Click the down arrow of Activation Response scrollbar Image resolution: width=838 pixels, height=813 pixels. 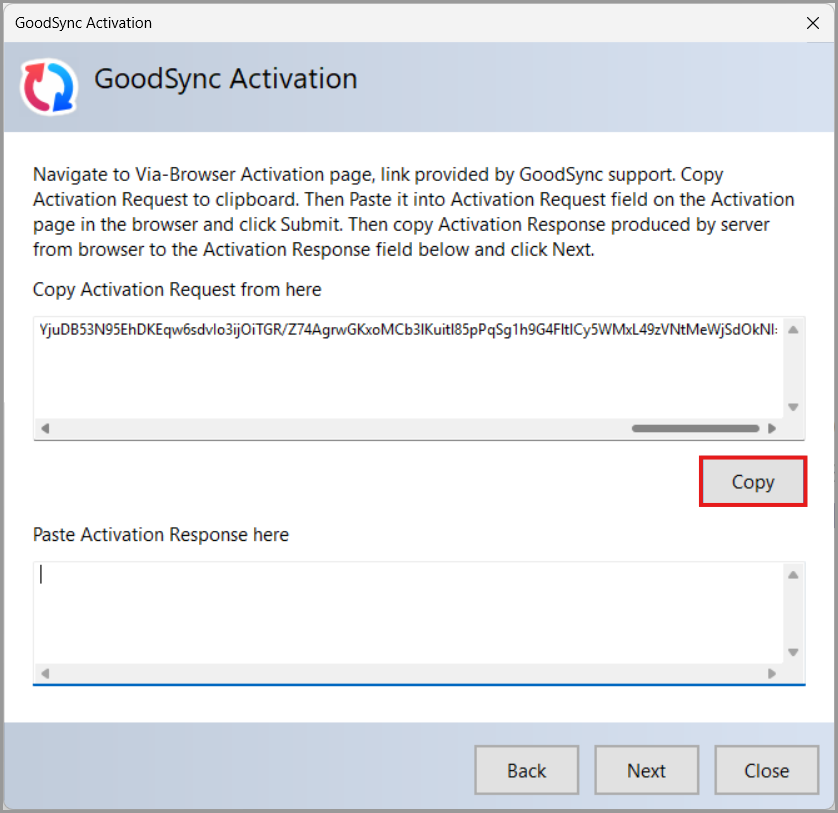click(793, 652)
